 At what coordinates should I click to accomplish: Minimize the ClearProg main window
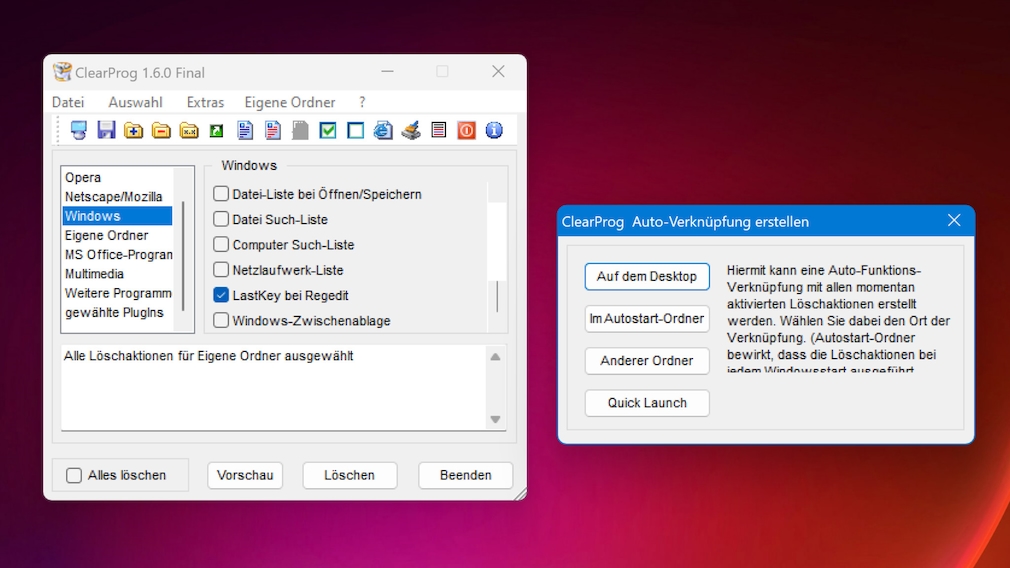[387, 71]
